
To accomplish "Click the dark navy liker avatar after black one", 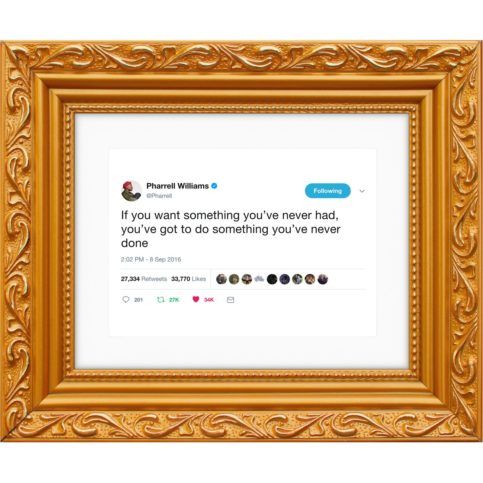I will (285, 279).
